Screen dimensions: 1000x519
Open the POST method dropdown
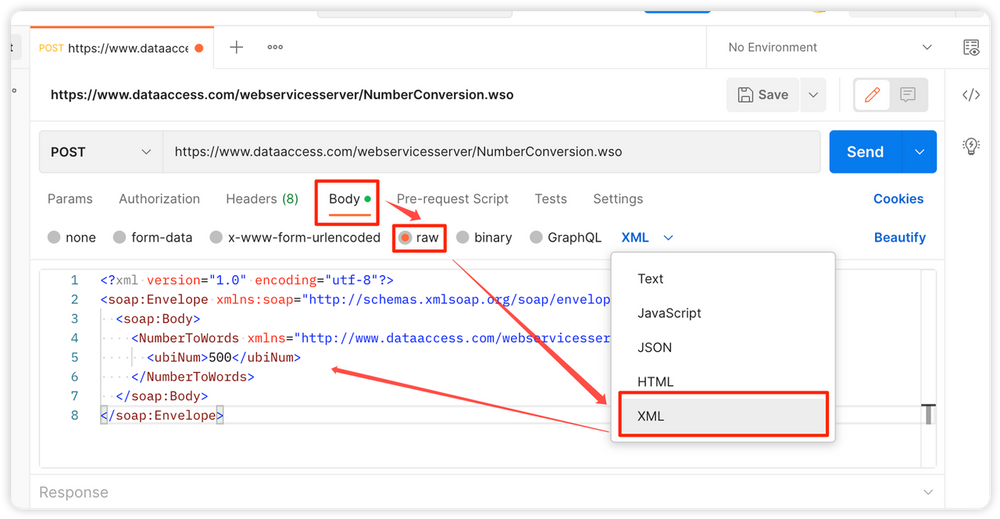tap(101, 152)
